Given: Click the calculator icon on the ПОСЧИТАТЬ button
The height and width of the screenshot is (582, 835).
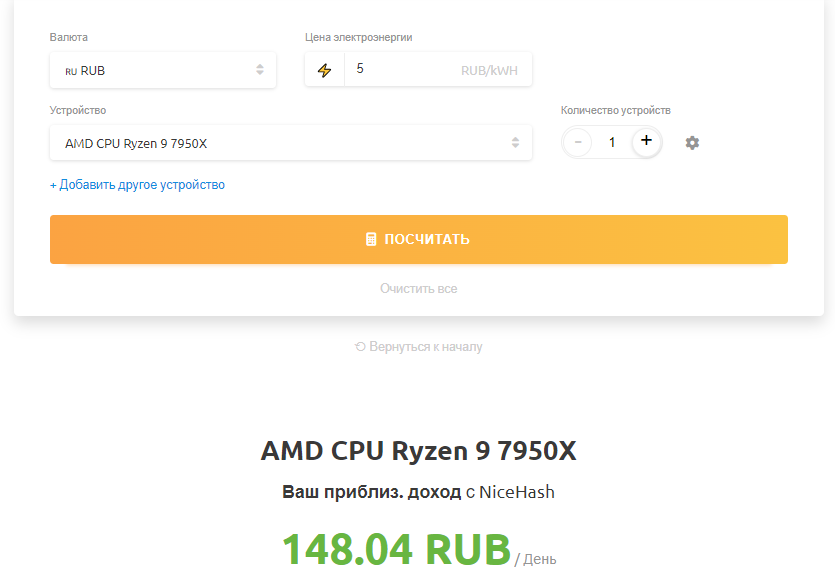Looking at the screenshot, I should pyautogui.click(x=371, y=239).
